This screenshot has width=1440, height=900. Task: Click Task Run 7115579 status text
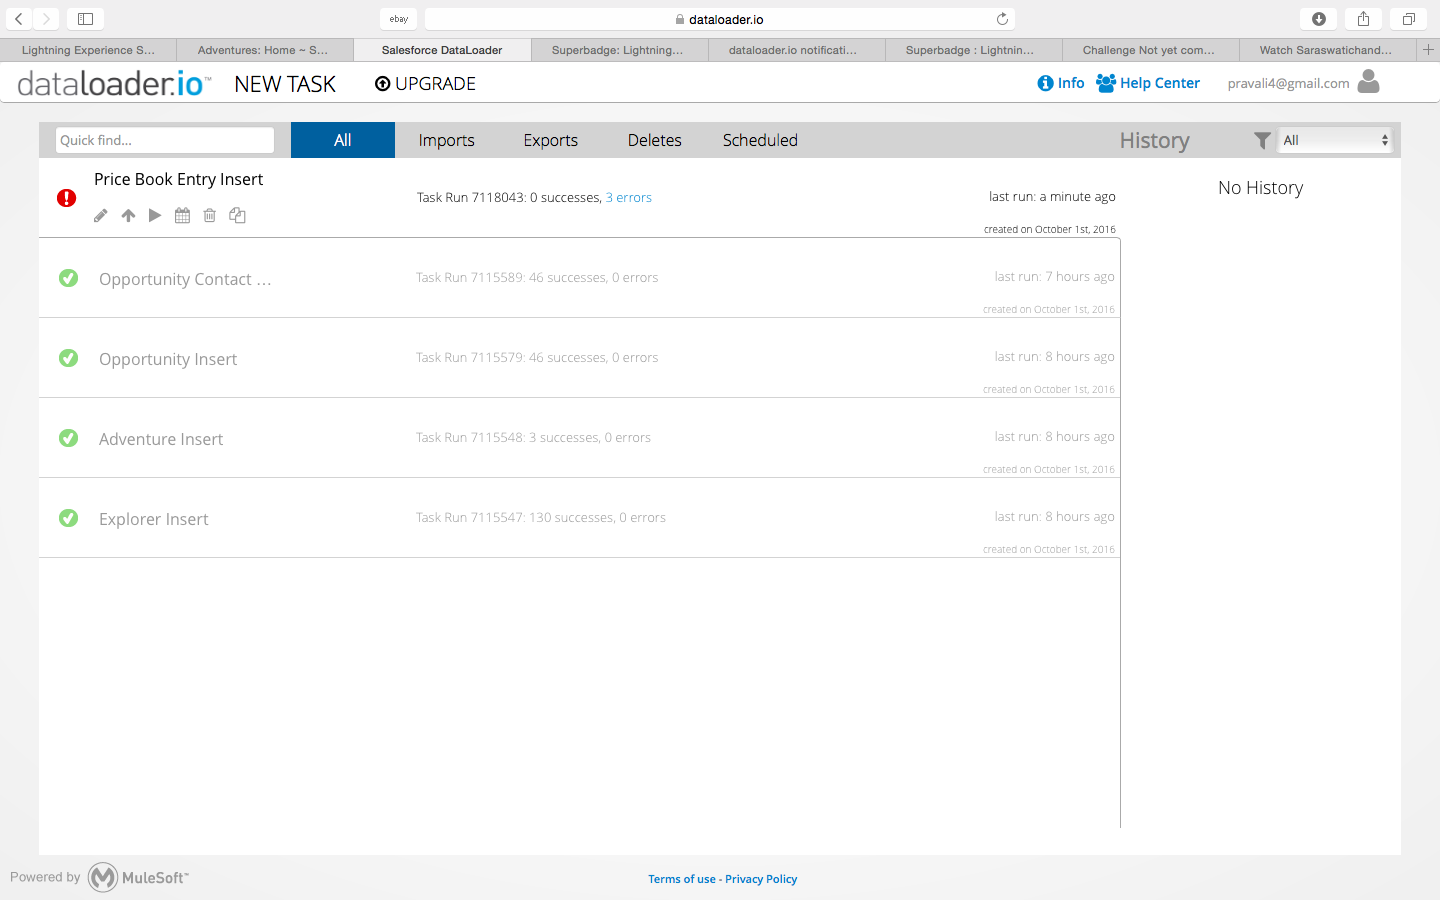537,358
